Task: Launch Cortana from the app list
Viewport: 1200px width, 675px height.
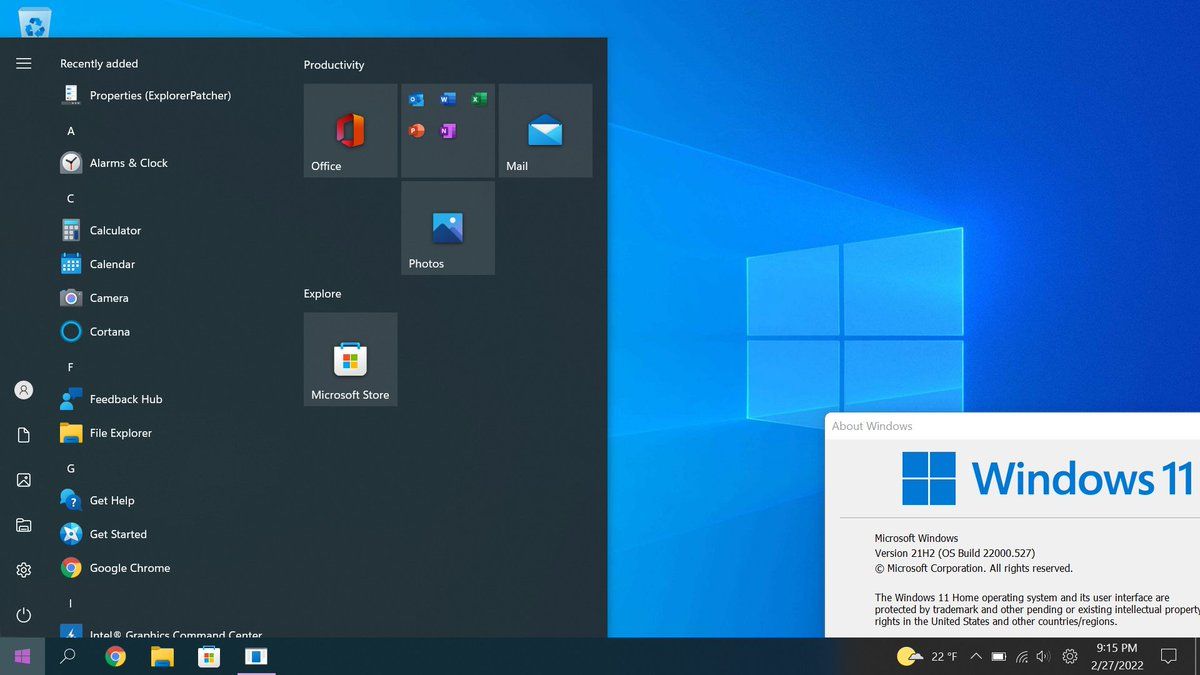Action: click(x=109, y=332)
